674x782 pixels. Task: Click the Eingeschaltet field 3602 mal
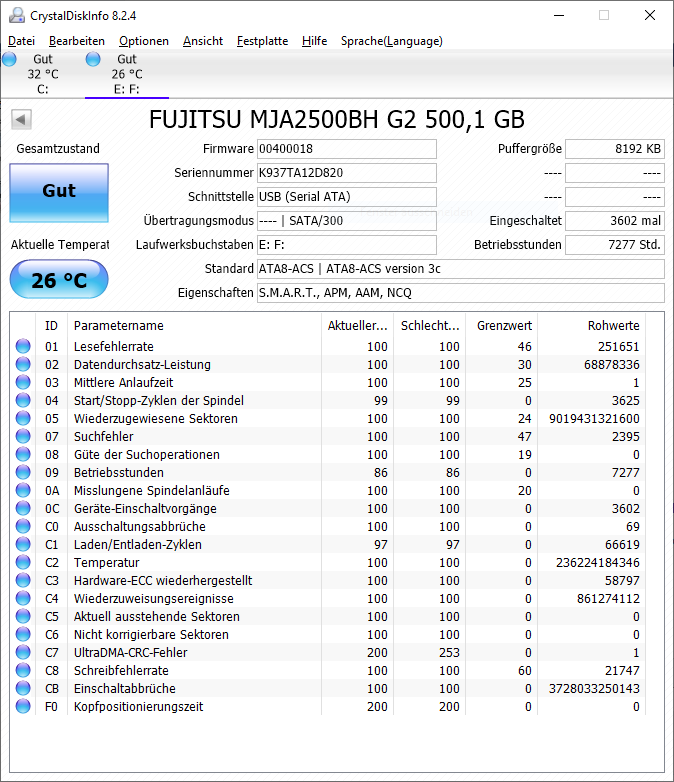tap(615, 220)
